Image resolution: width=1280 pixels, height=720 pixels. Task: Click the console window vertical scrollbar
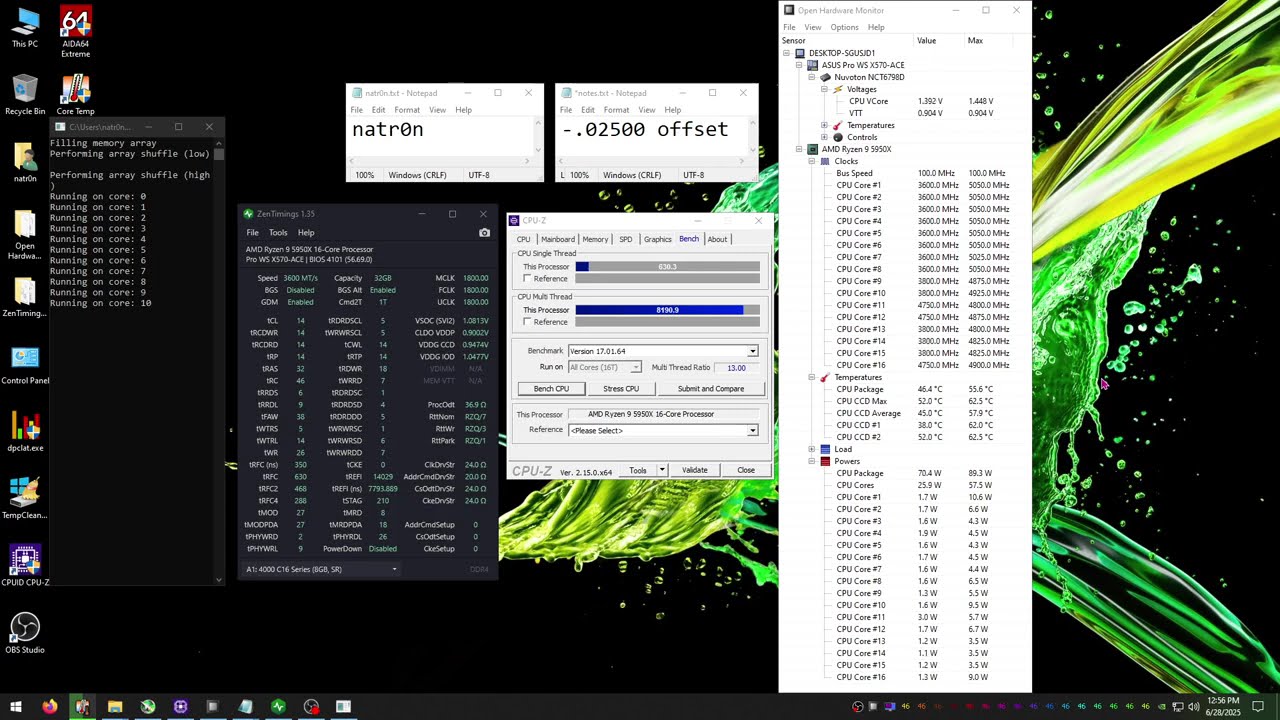219,360
